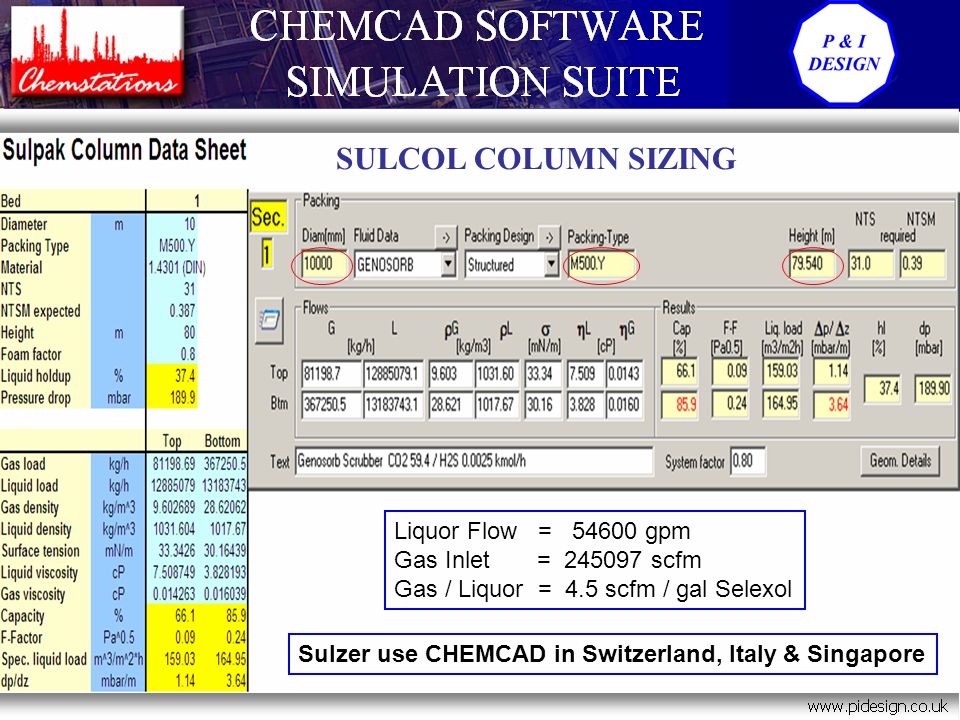This screenshot has height=720, width=960.
Task: Click the Top gas density field 9.603
Action: click(x=451, y=373)
